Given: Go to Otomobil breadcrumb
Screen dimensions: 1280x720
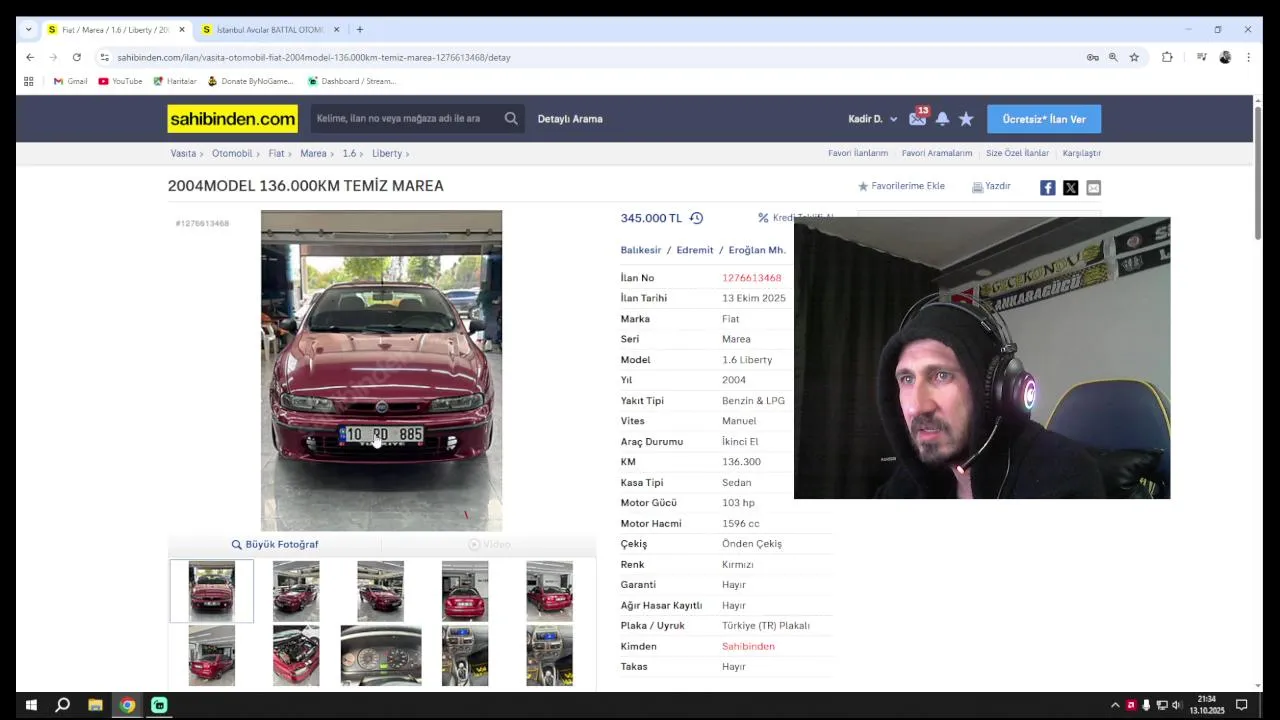Looking at the screenshot, I should click(x=232, y=154).
